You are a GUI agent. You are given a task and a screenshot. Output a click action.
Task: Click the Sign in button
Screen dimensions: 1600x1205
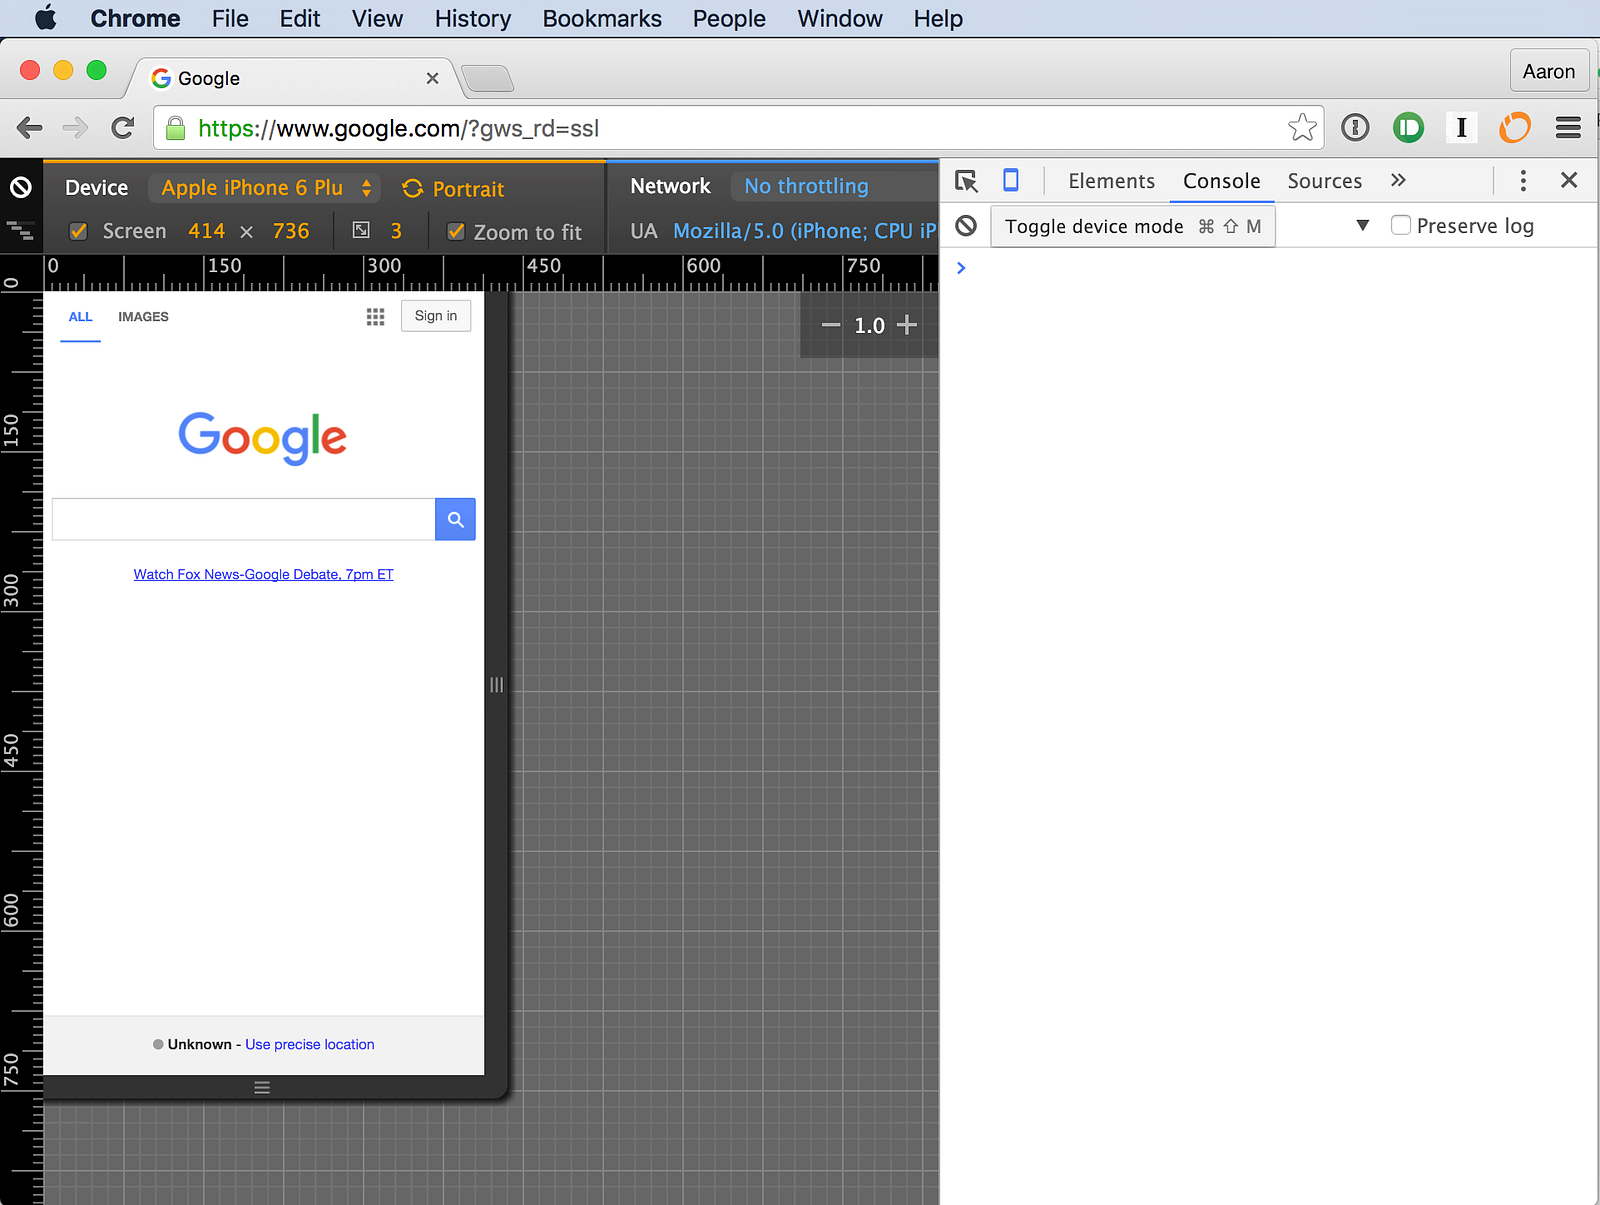(x=436, y=316)
